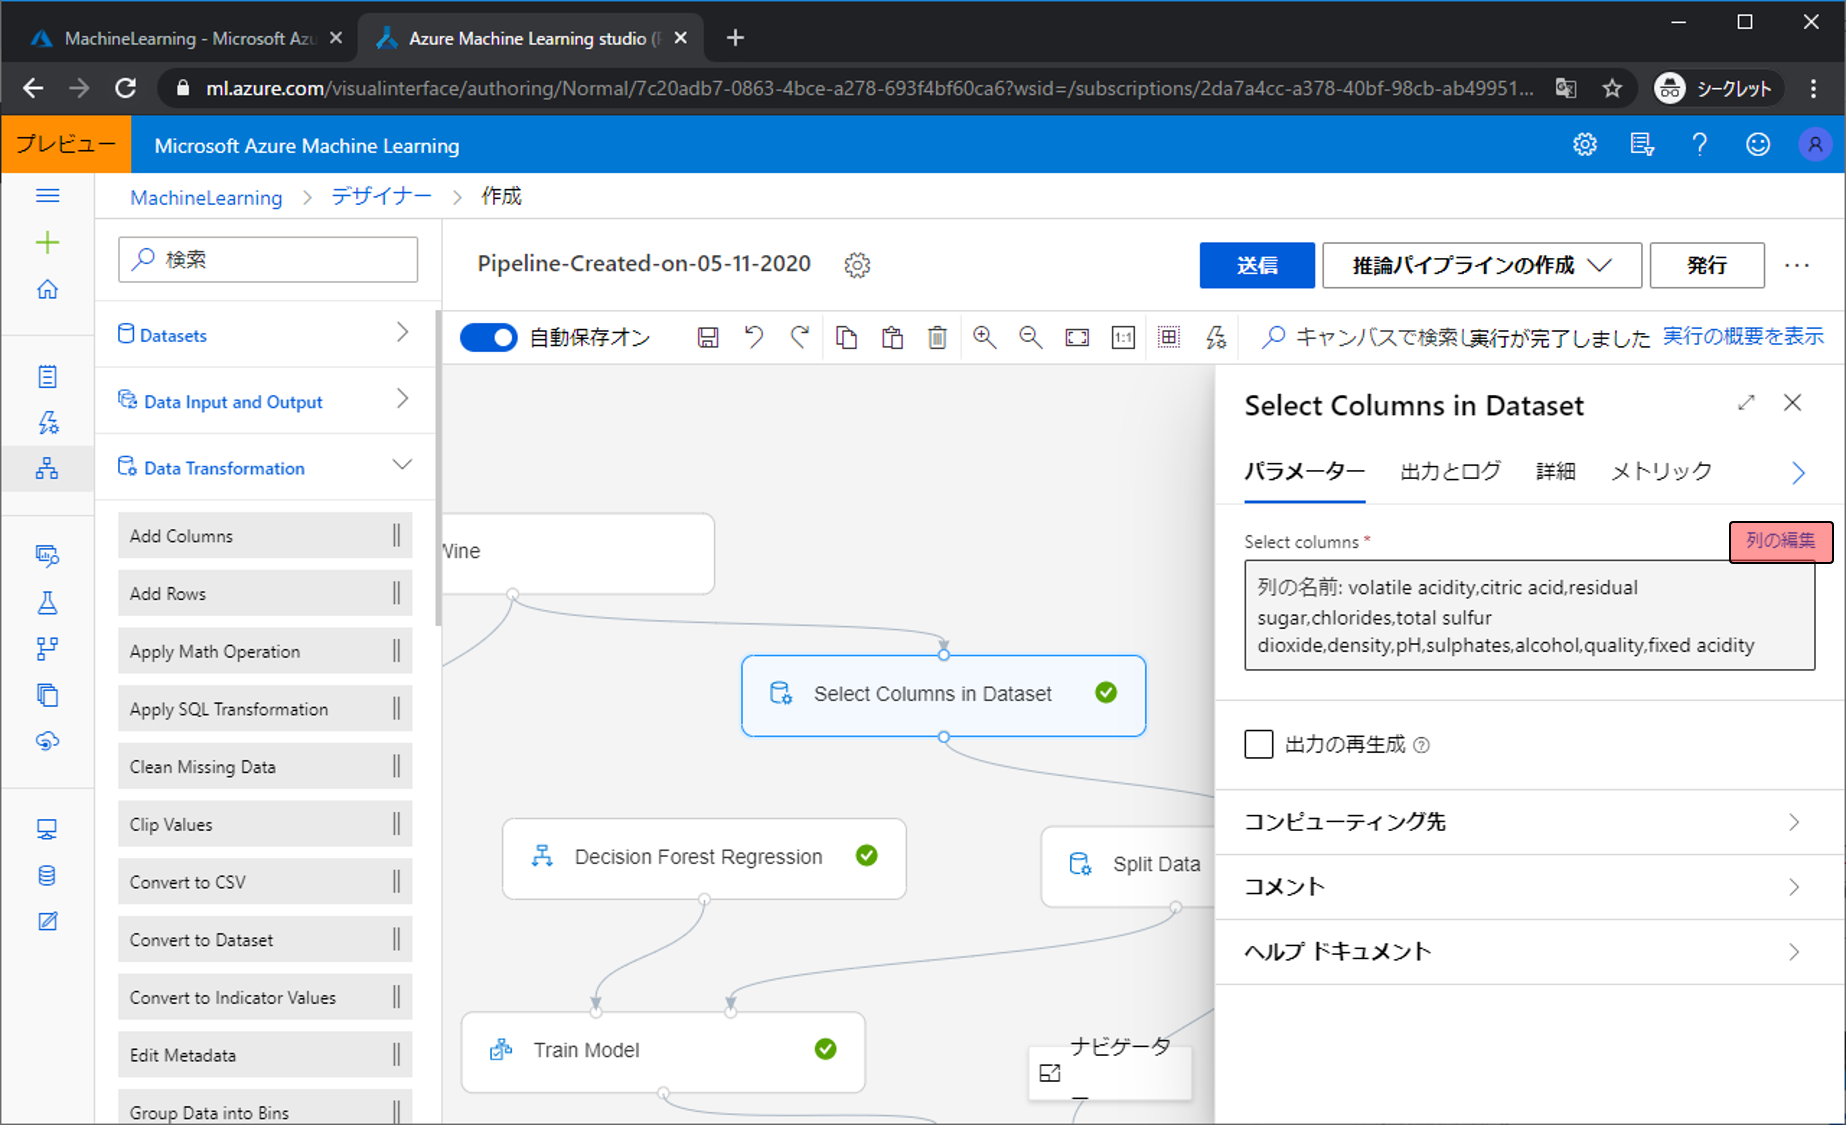The height and width of the screenshot is (1125, 1846).
Task: Paste copied module with clipboard icon
Action: tap(892, 338)
